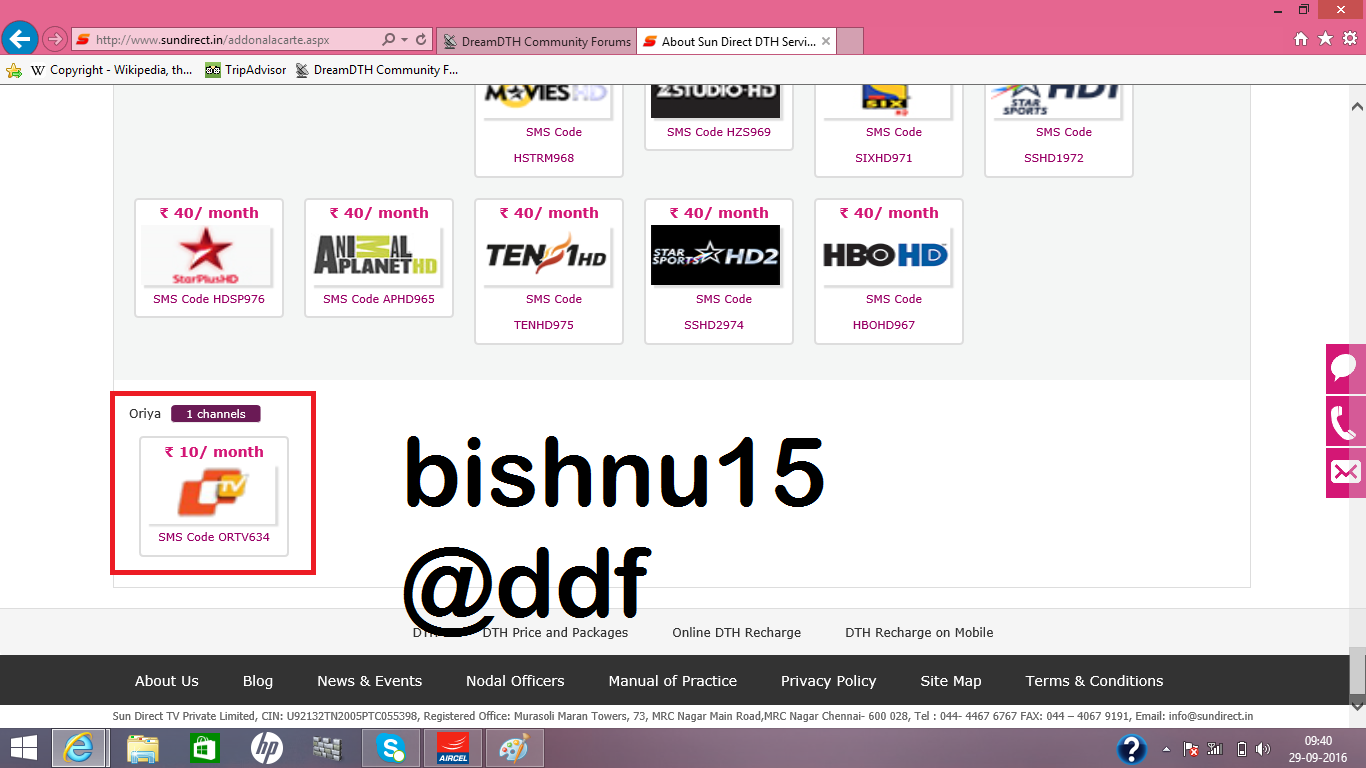Close the About Sun Direct tab
1366x768 pixels.
tap(825, 41)
